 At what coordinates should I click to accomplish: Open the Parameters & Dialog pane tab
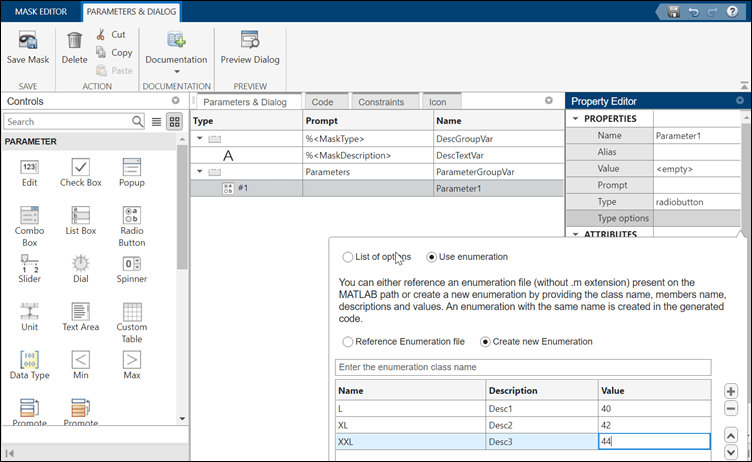(x=245, y=102)
